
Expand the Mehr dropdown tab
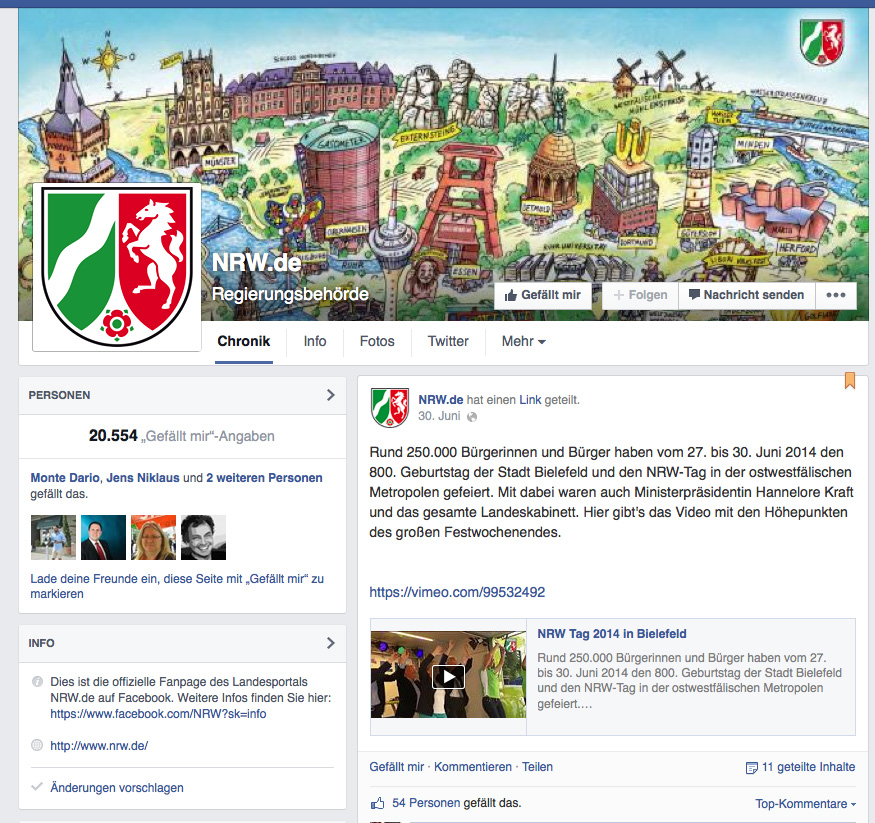pos(523,341)
